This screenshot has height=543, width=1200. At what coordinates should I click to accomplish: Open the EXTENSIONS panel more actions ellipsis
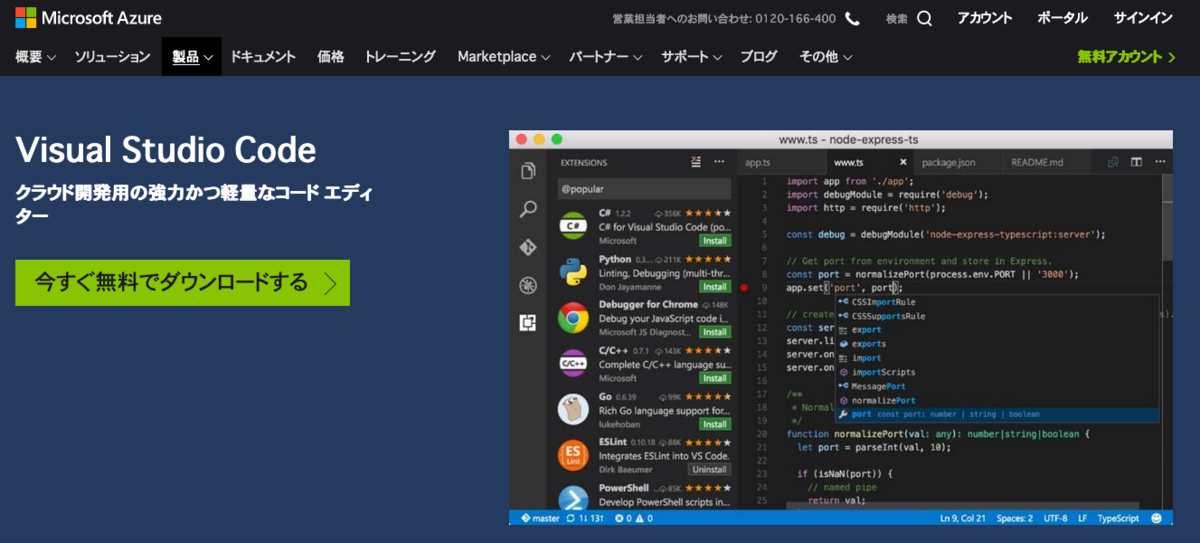click(721, 162)
